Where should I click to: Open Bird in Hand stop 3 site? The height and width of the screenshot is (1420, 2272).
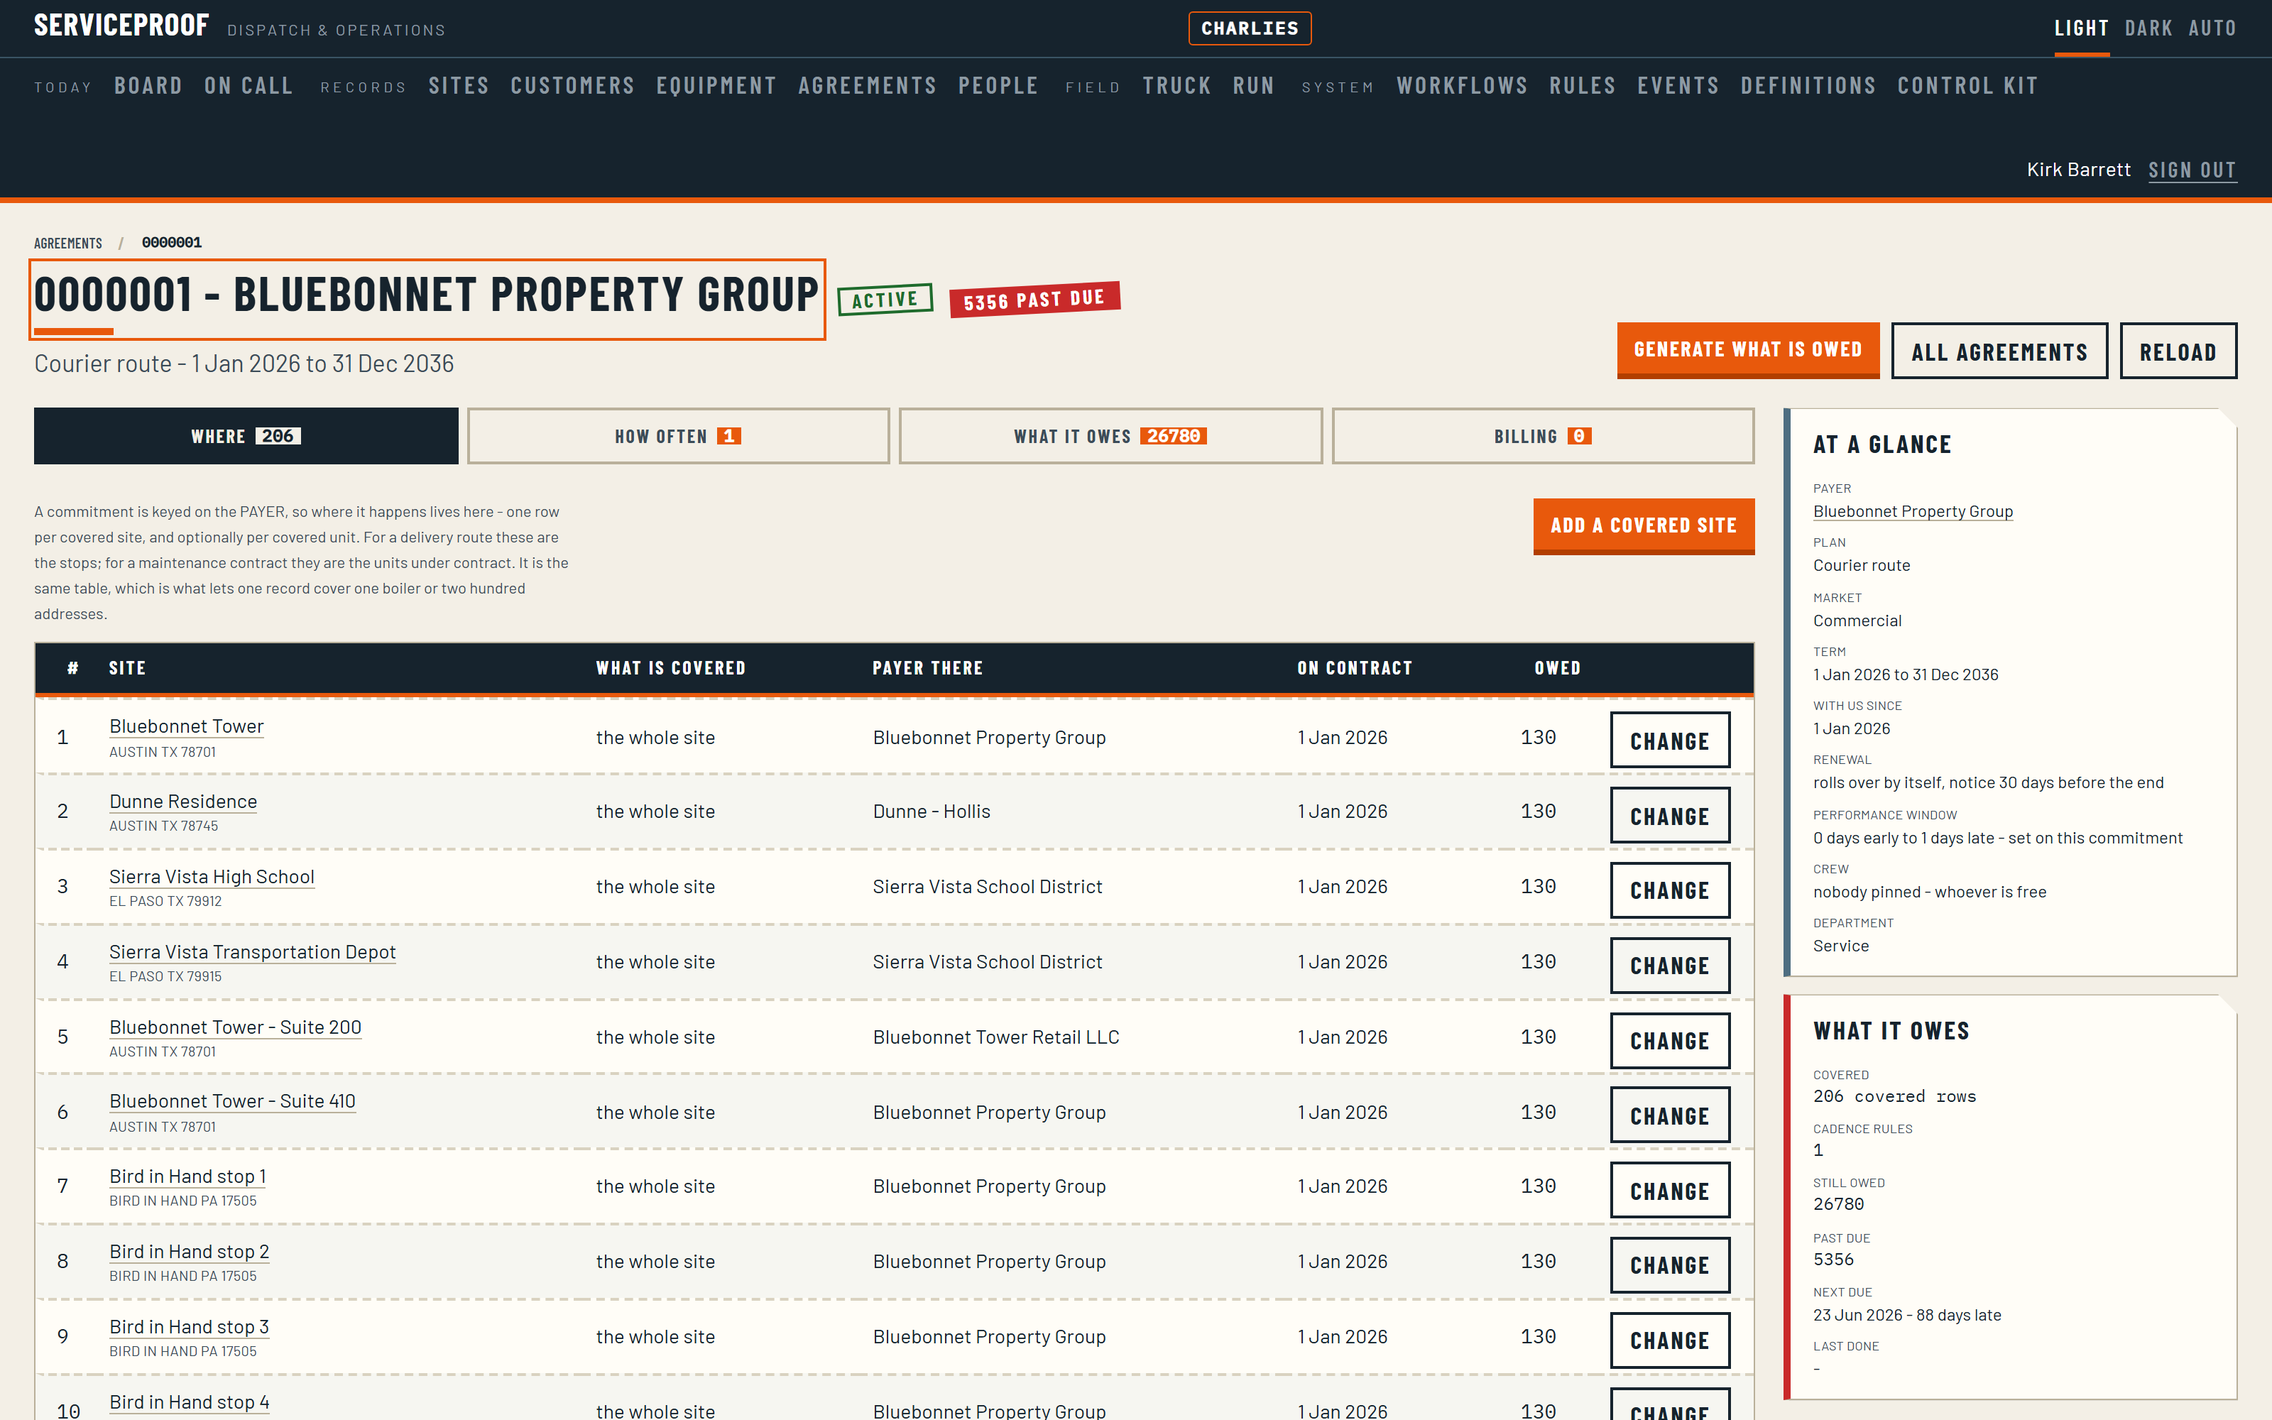pos(189,1327)
